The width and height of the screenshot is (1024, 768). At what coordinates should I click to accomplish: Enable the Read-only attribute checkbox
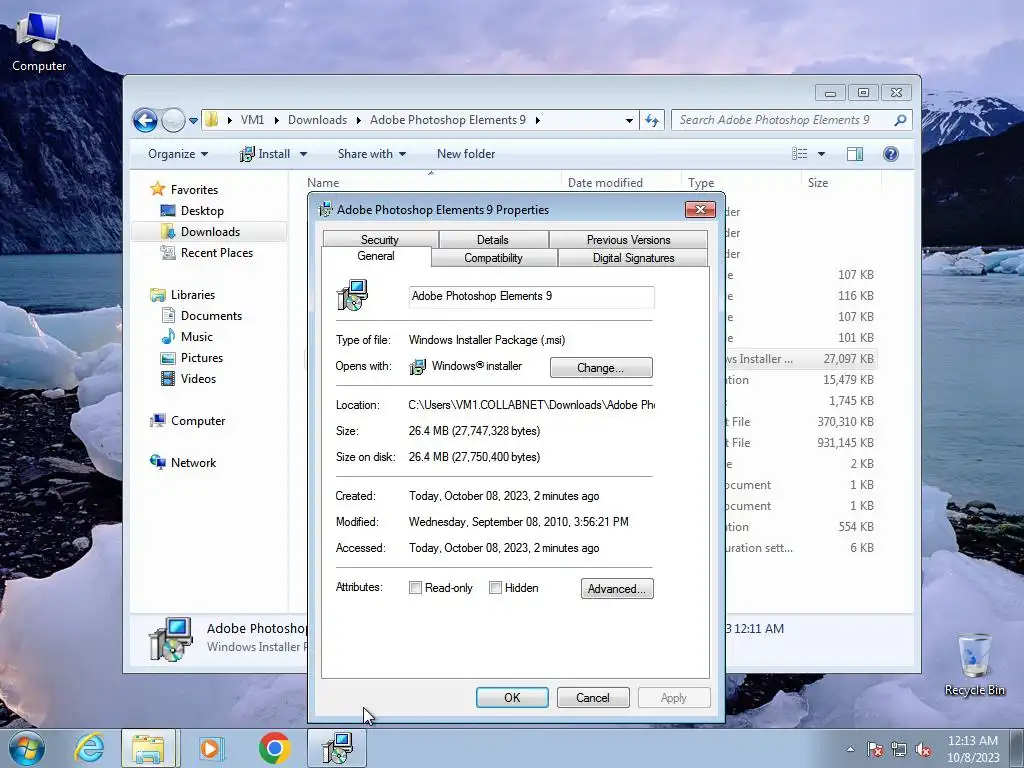pos(415,588)
